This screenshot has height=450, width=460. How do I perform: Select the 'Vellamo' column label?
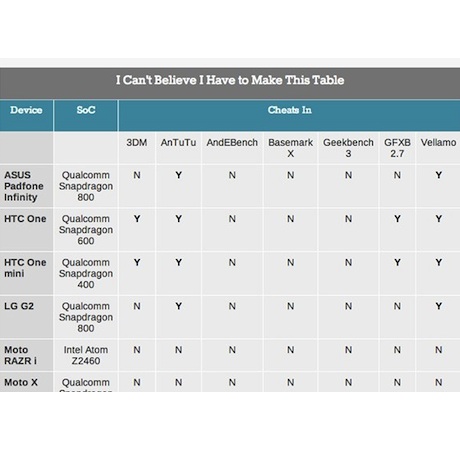[438, 142]
